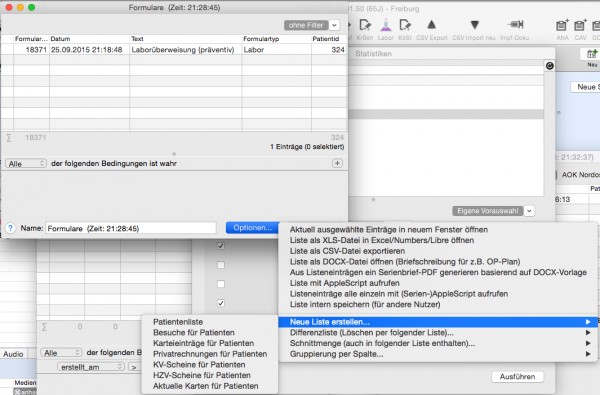Click the Name text field for the list
Viewport: 600px width, 395px height.
click(131, 229)
